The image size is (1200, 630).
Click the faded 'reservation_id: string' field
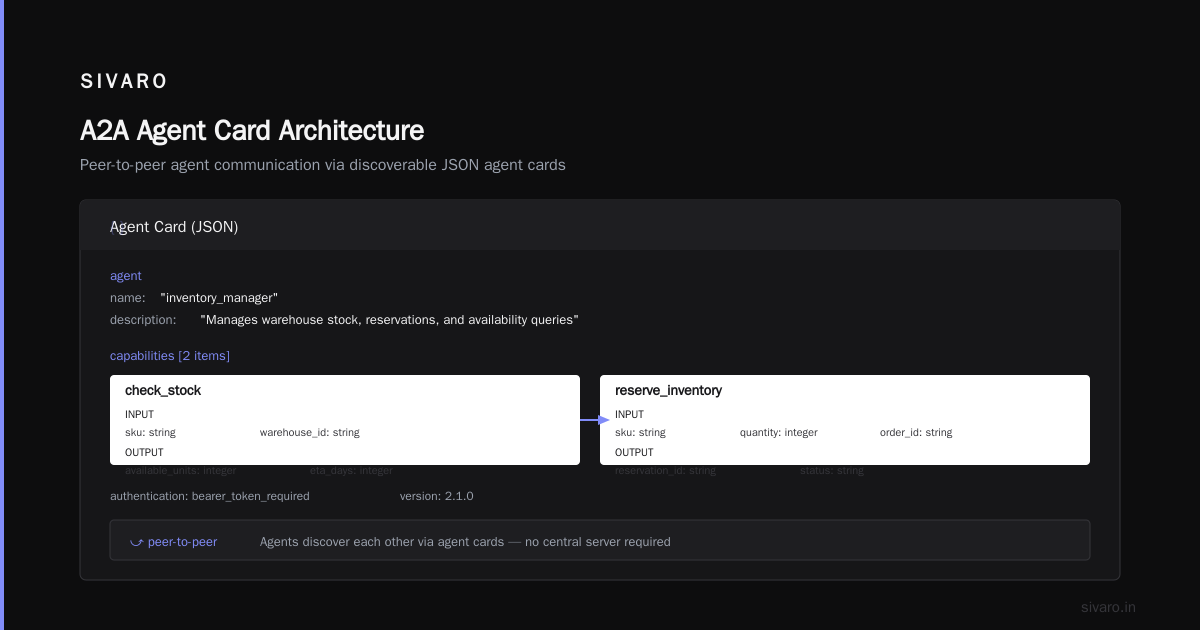coord(665,470)
